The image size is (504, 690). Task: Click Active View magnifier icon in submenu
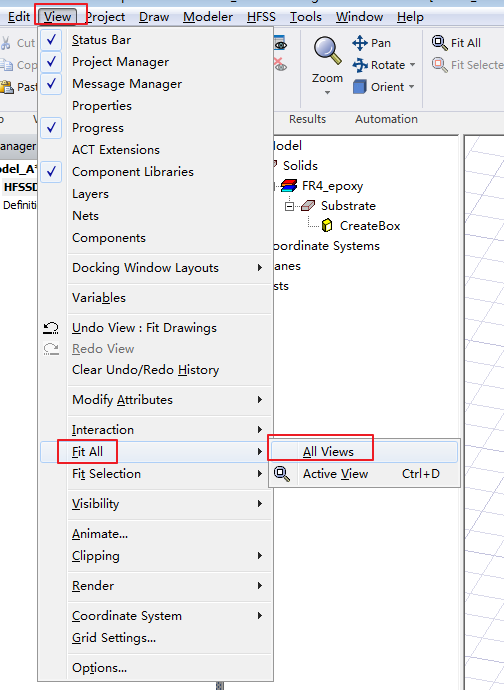[282, 474]
